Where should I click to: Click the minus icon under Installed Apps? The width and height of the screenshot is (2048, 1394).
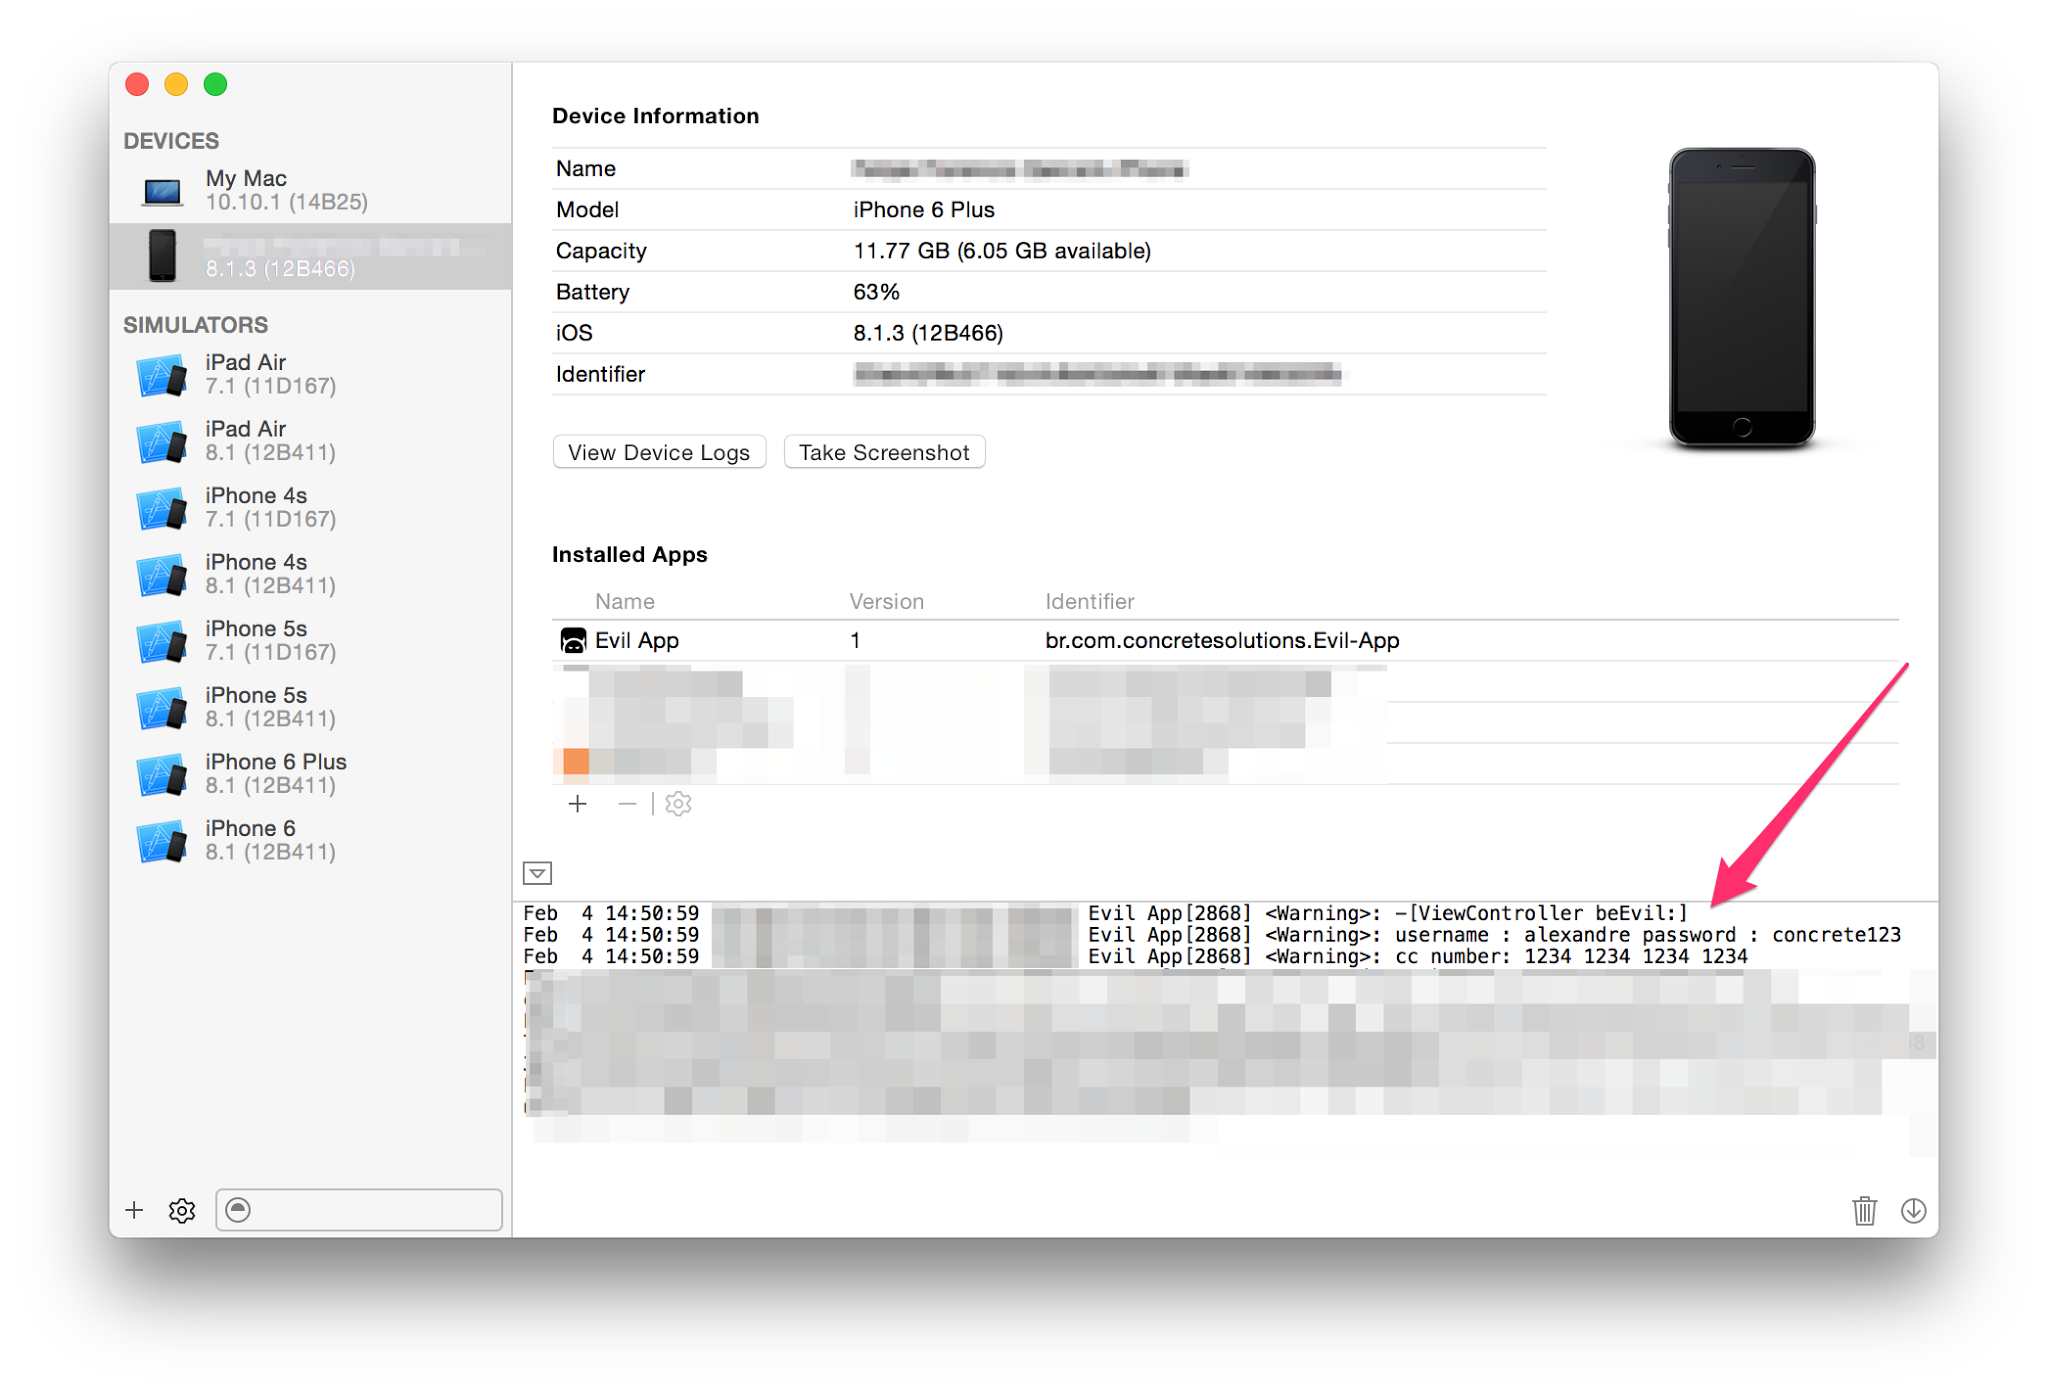point(627,804)
